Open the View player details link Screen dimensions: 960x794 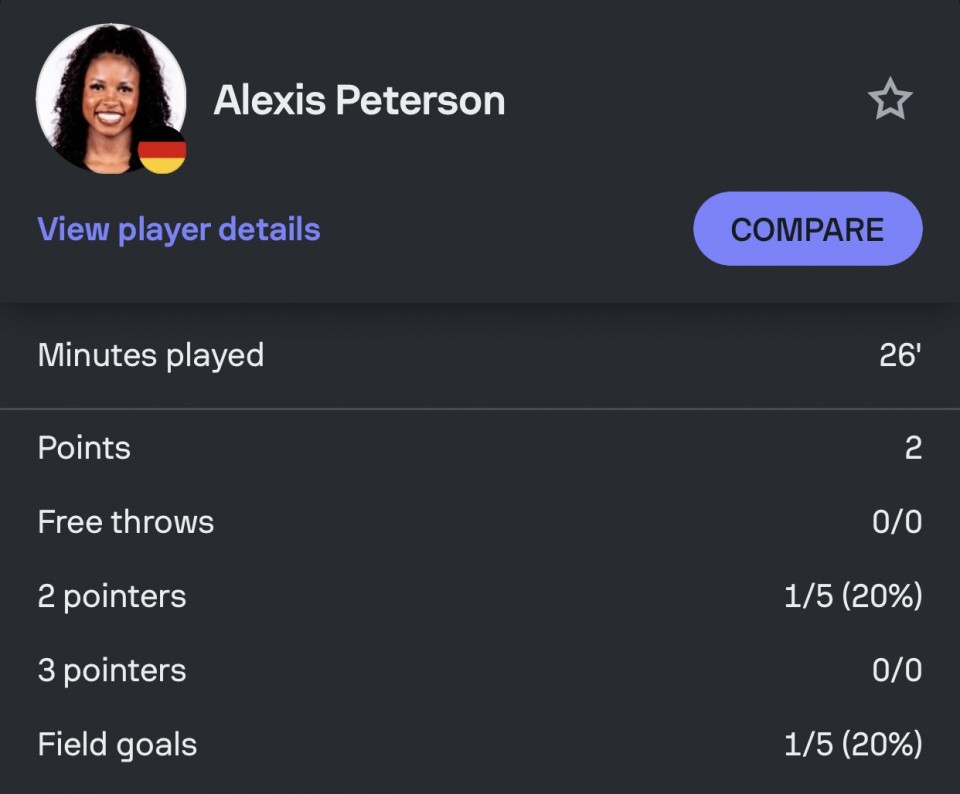point(179,230)
